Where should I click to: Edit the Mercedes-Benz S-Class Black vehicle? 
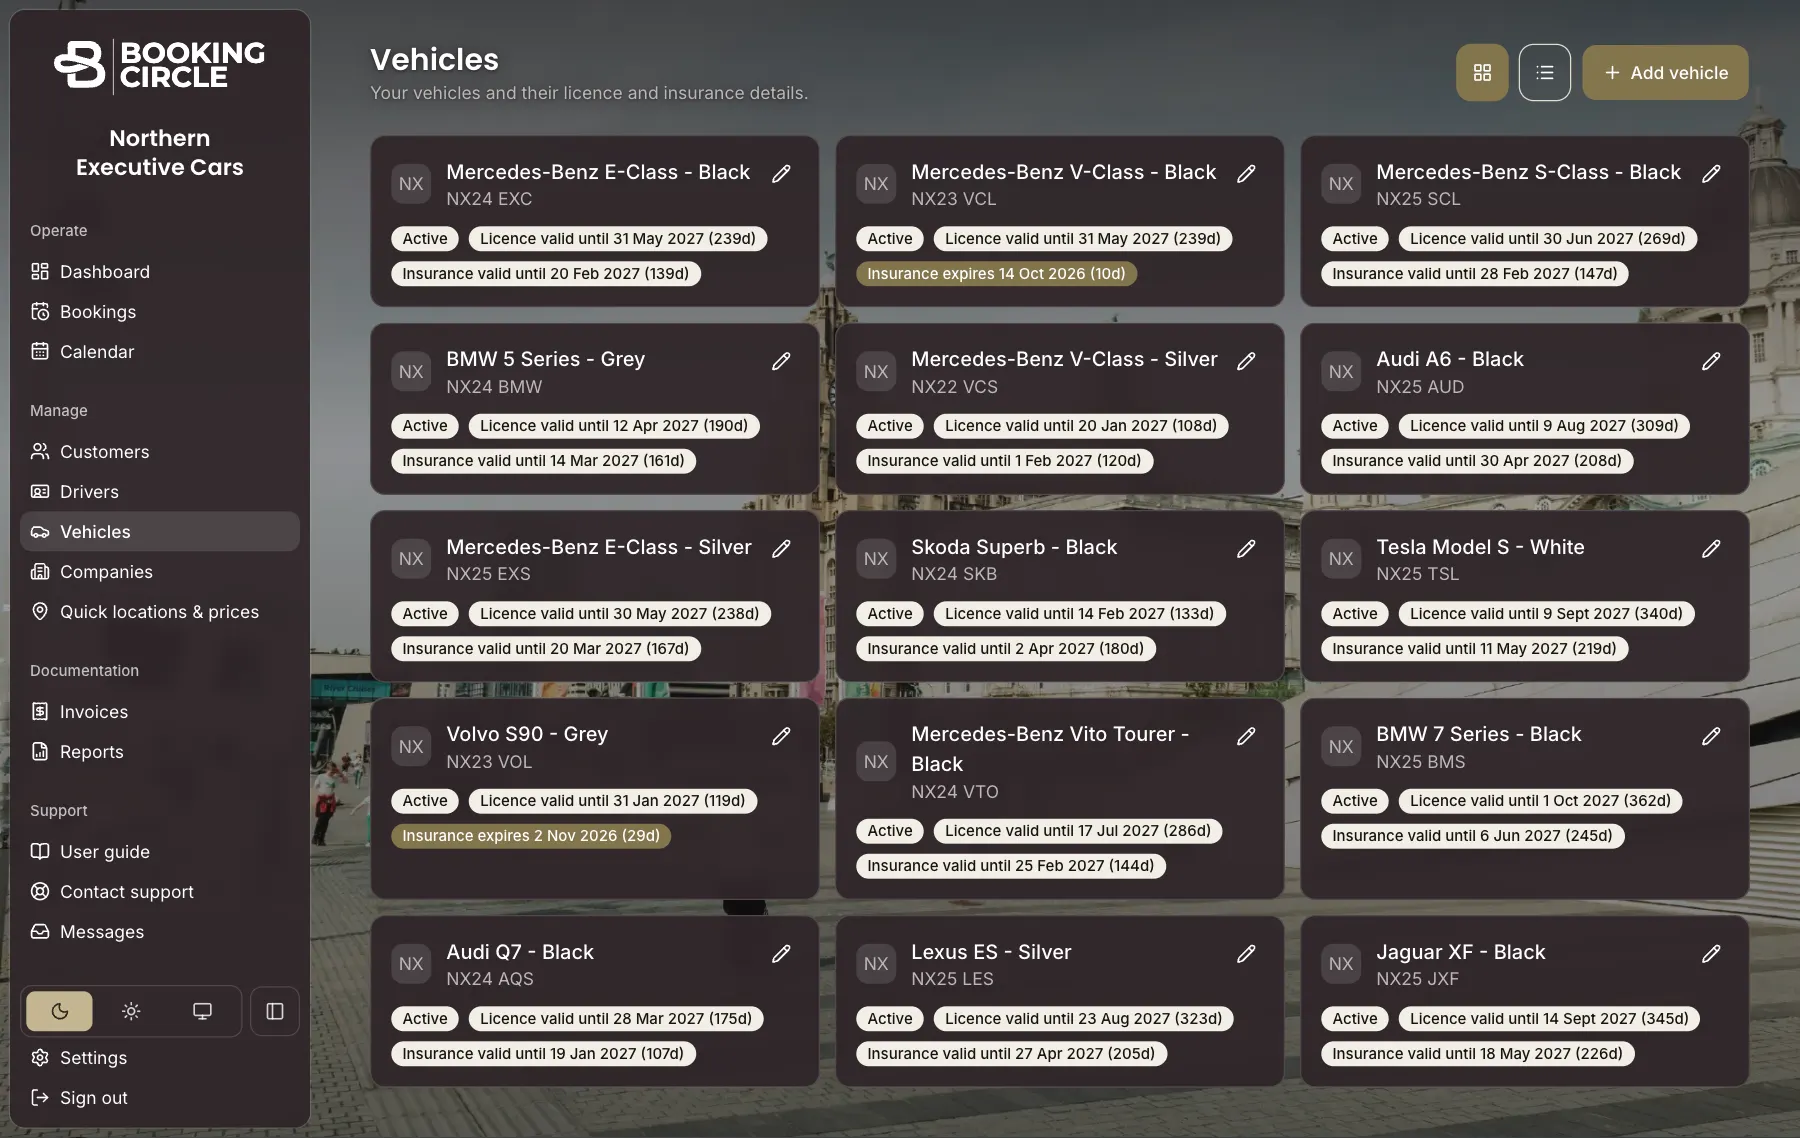pos(1711,173)
